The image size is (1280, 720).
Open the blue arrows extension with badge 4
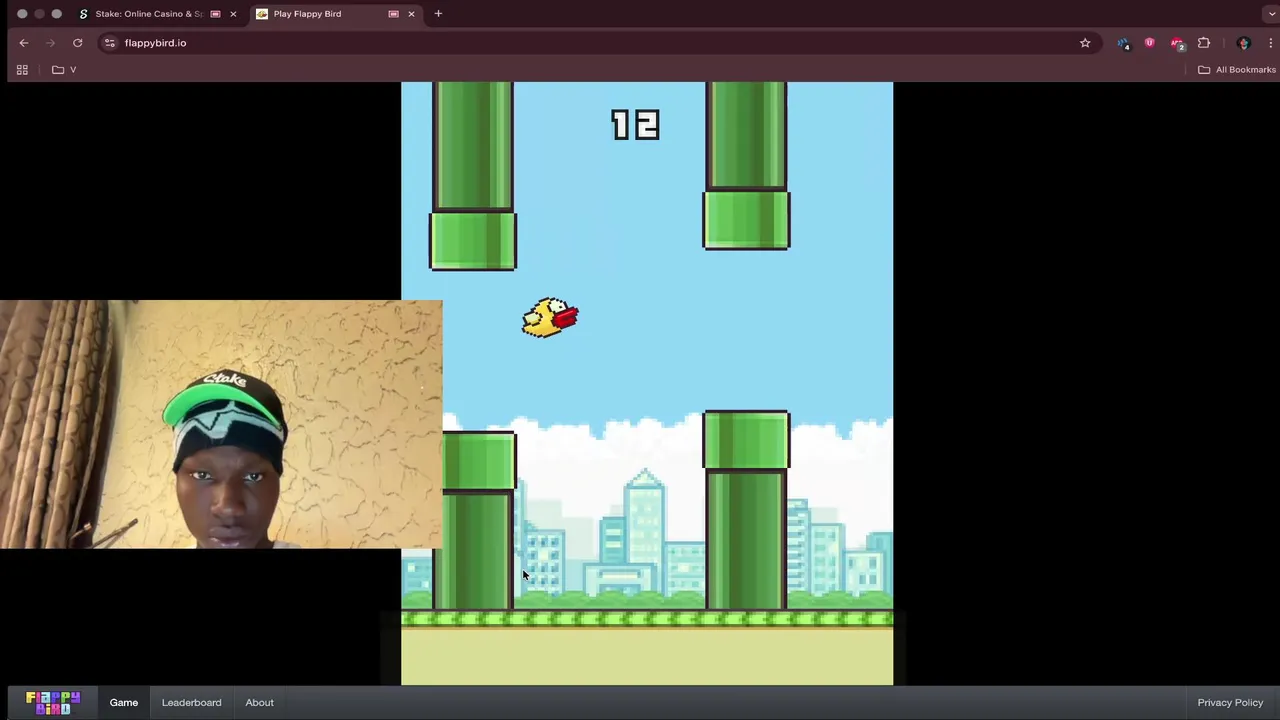[1124, 43]
